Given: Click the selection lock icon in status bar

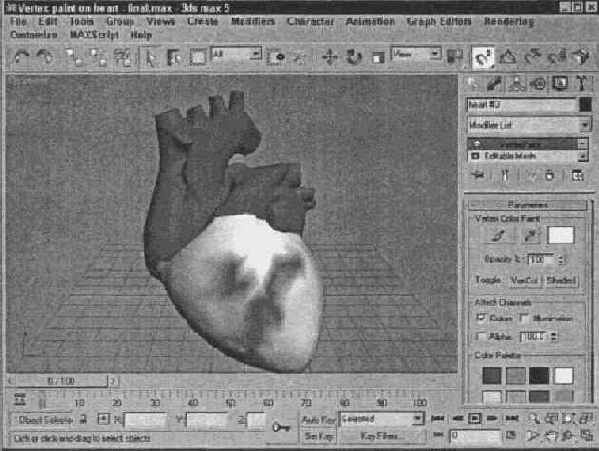Looking at the screenshot, I should (x=83, y=420).
